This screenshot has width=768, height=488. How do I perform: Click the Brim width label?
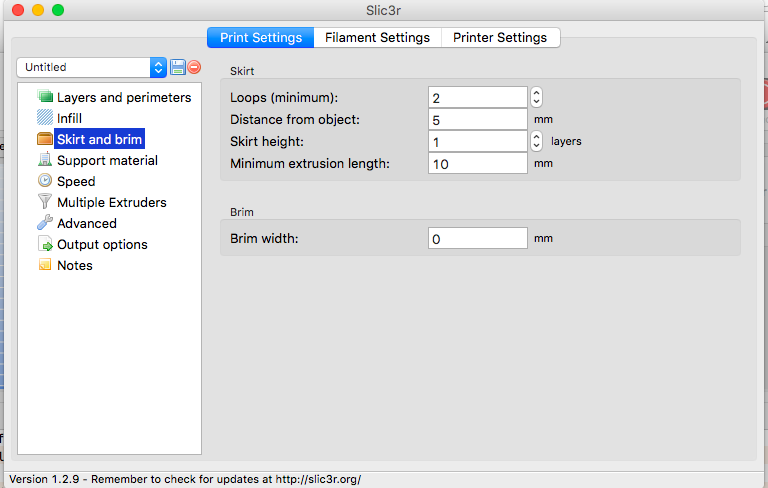264,239
